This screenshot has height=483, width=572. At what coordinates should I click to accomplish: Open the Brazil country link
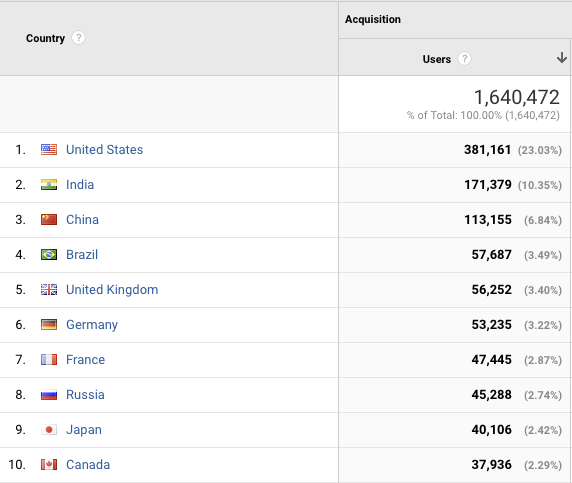[x=82, y=255]
